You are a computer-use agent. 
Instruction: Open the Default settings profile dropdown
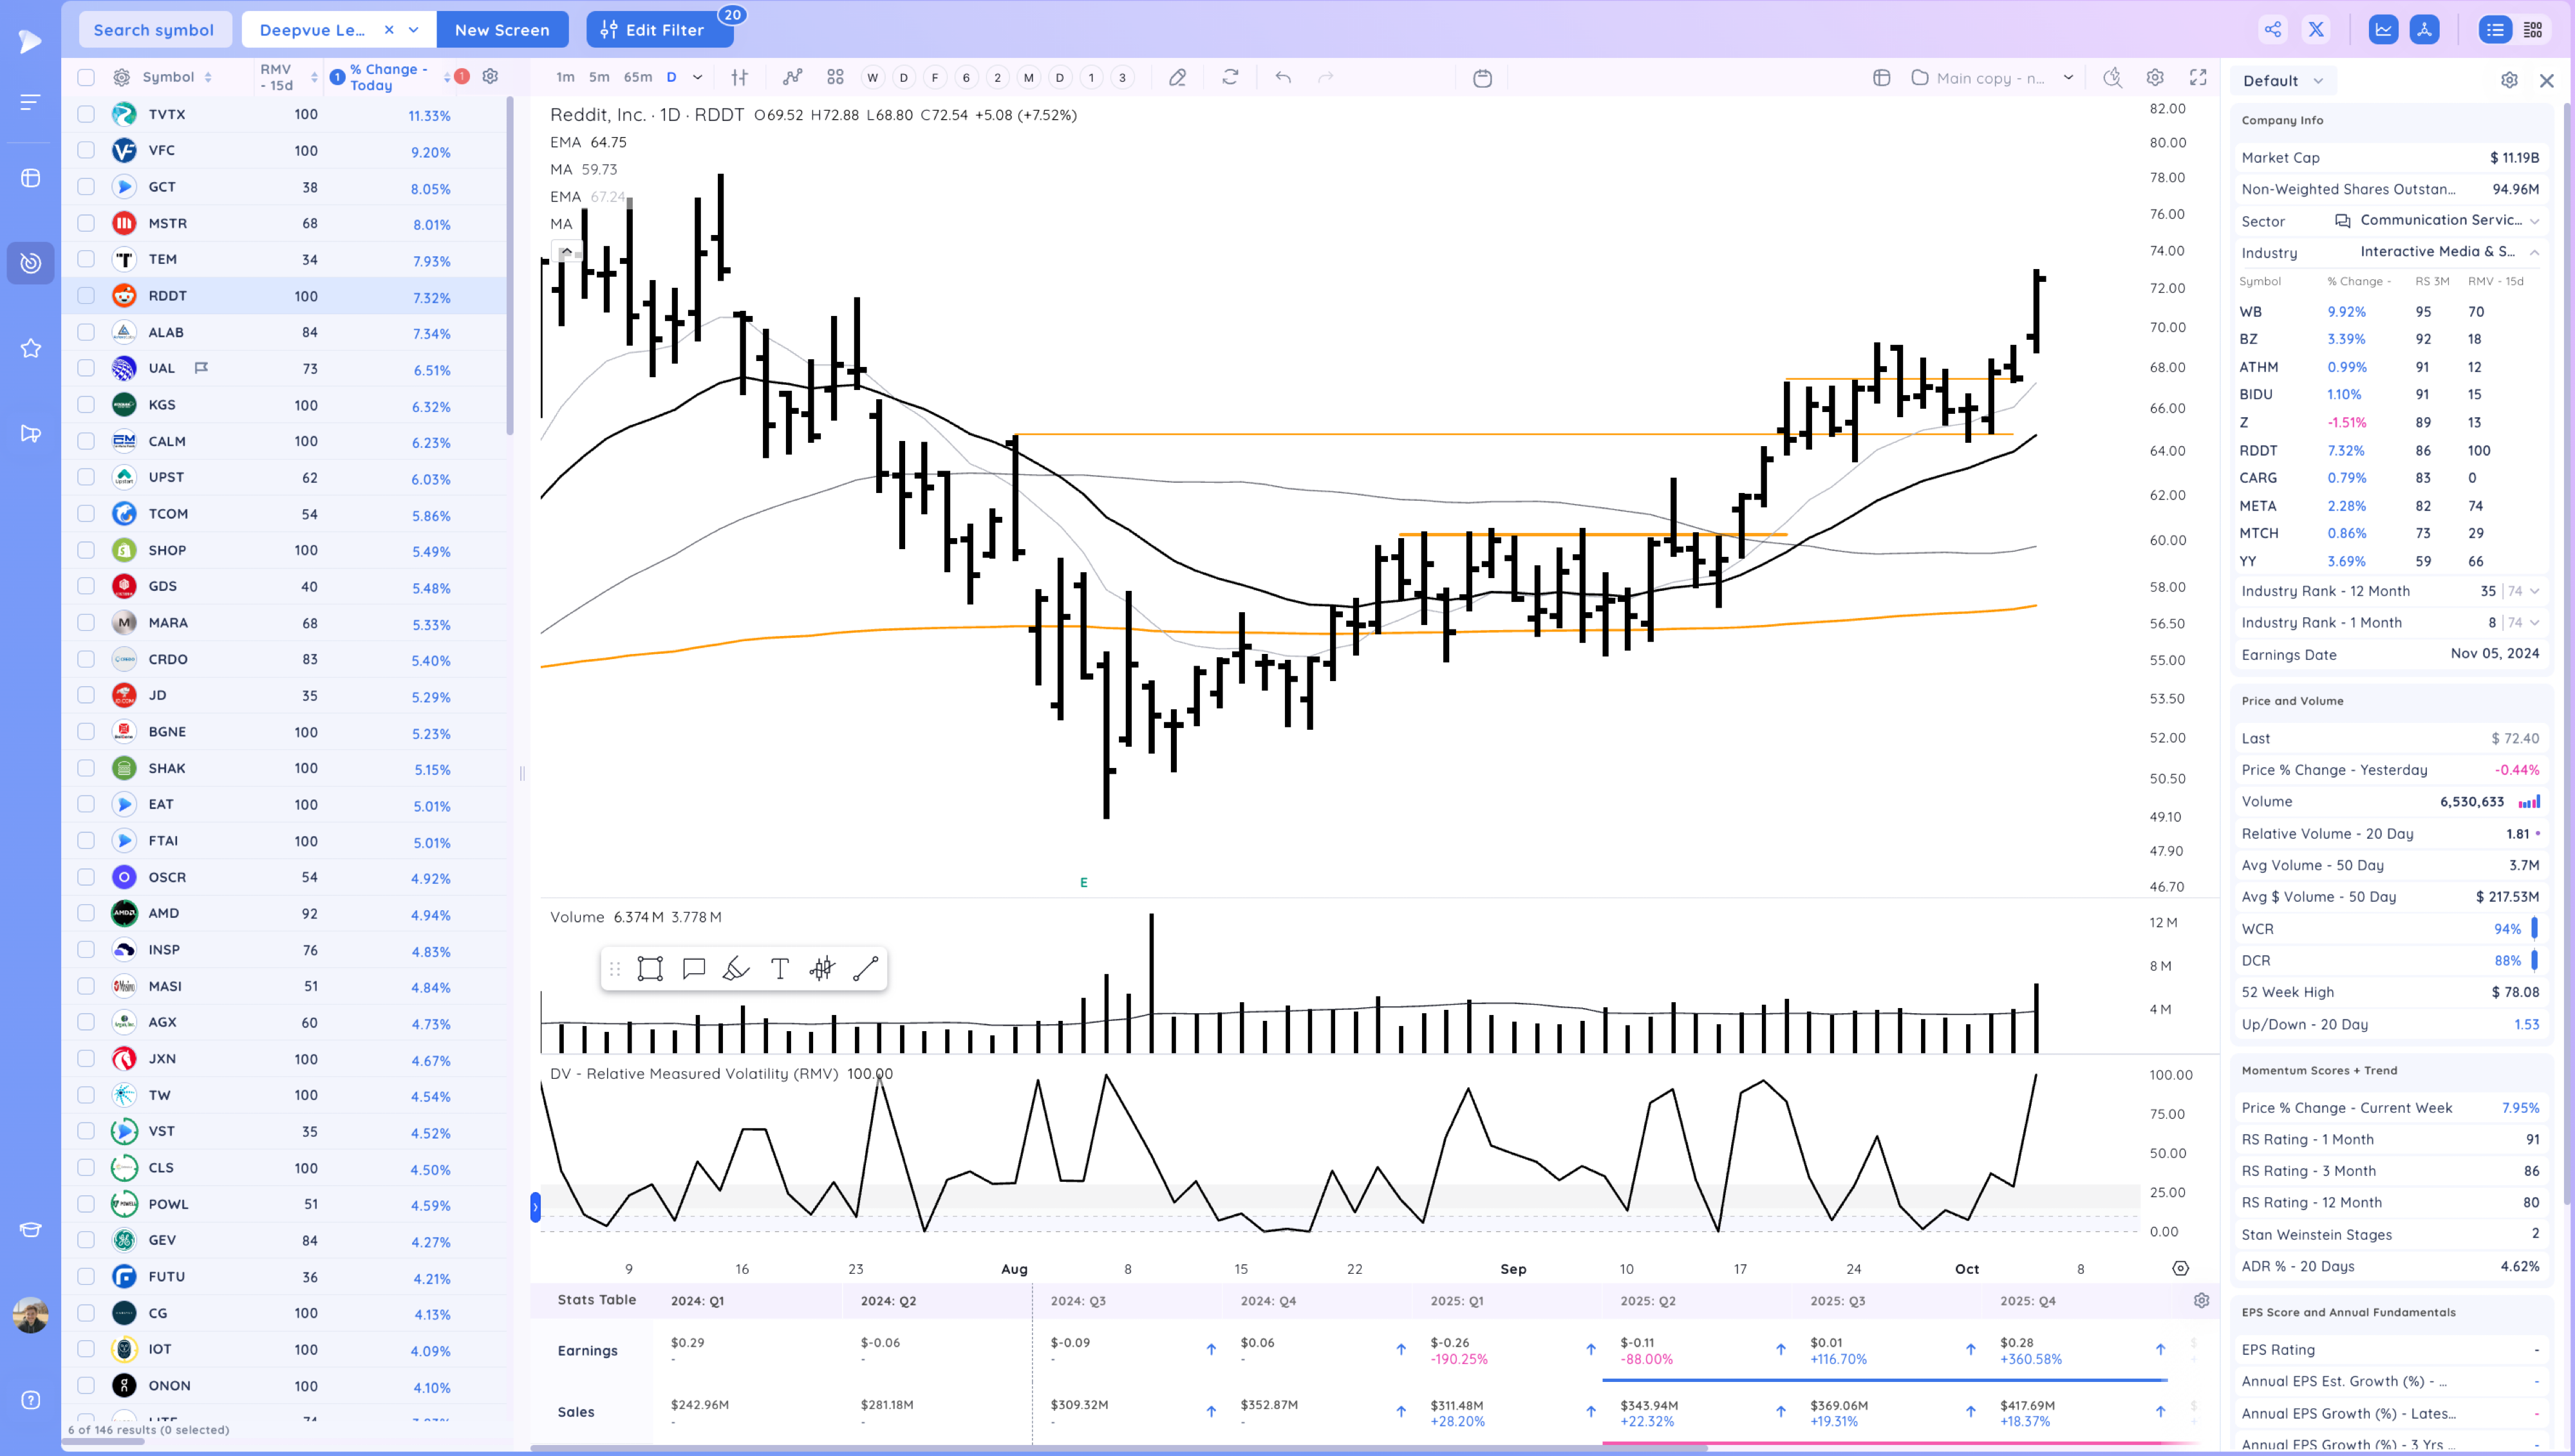point(2283,80)
